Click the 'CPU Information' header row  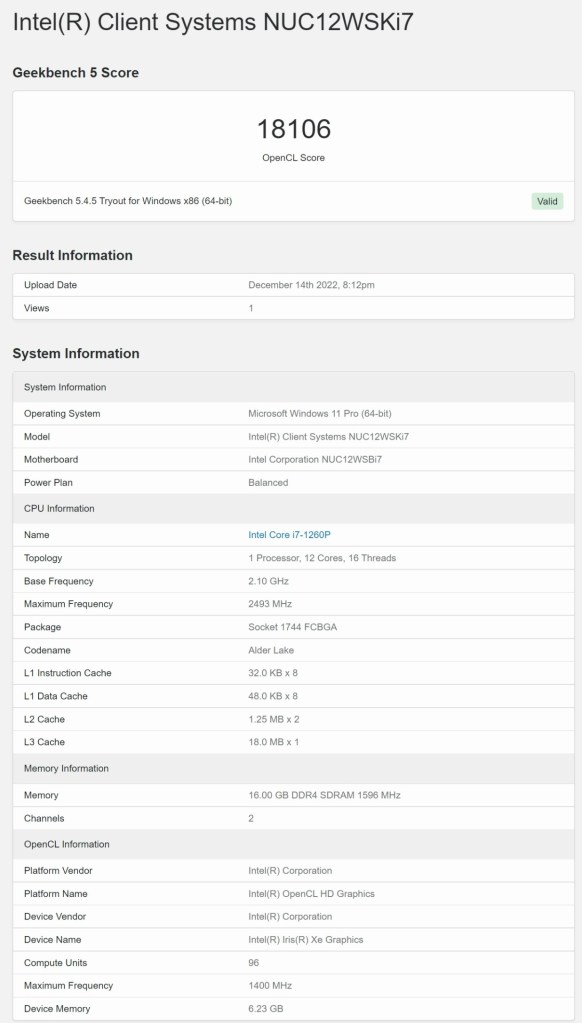click(x=294, y=509)
